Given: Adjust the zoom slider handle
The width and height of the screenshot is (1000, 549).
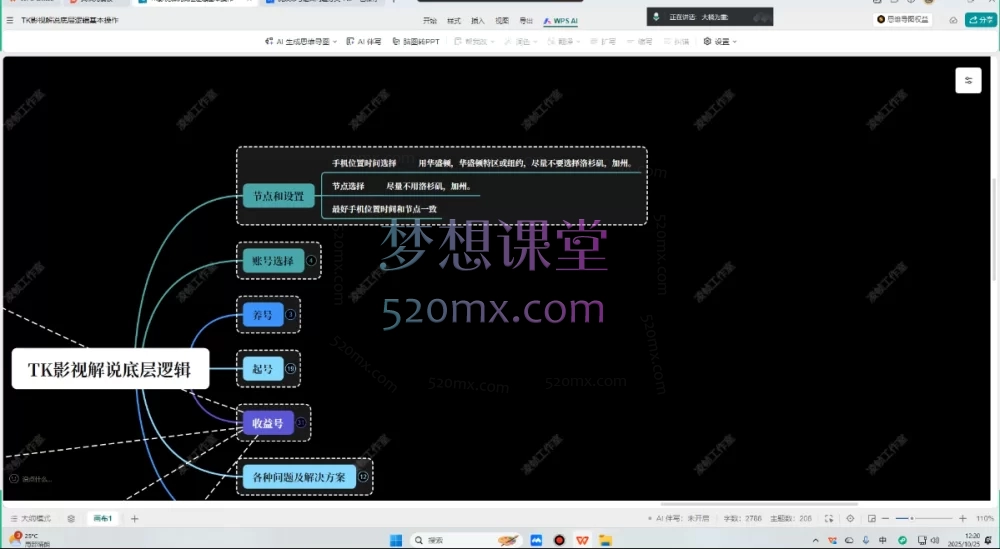Looking at the screenshot, I should click(912, 518).
